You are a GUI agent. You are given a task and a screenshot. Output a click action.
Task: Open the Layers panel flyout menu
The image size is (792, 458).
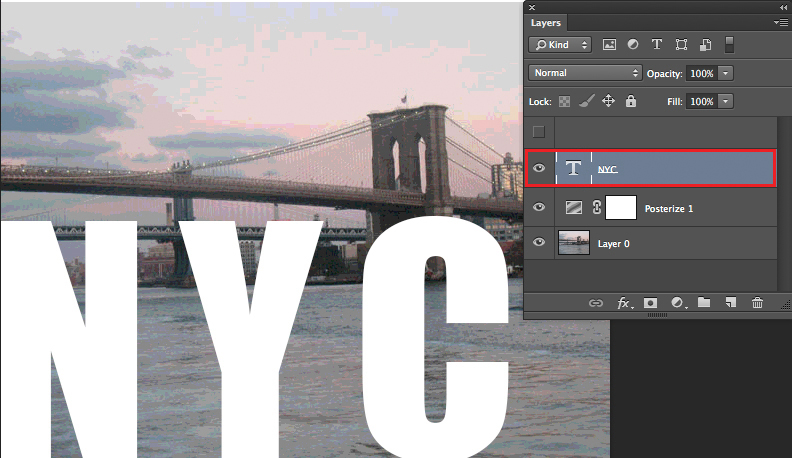coord(781,22)
